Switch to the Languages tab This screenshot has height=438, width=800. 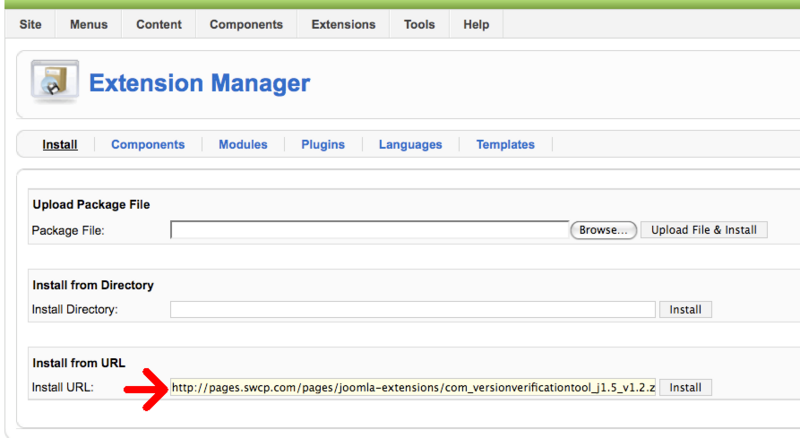[x=410, y=144]
